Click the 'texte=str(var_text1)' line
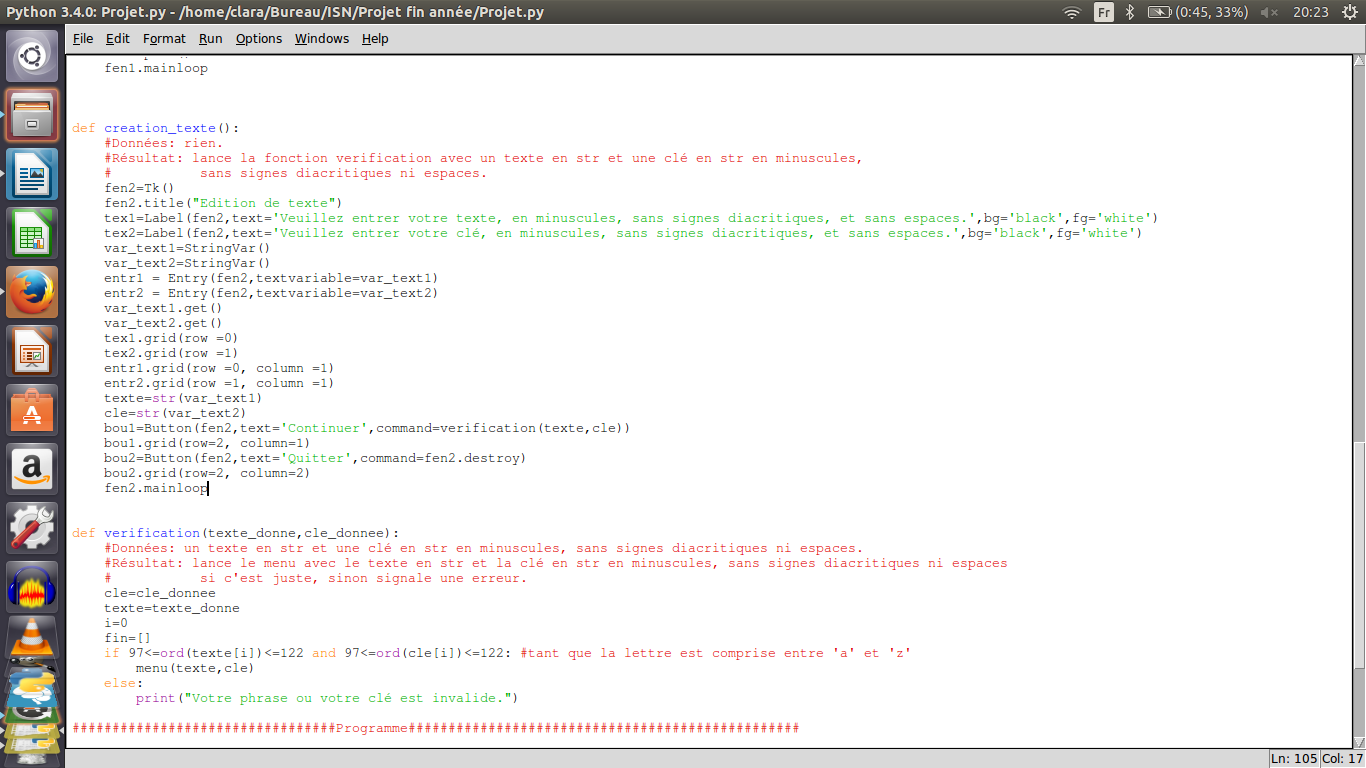Image resolution: width=1366 pixels, height=768 pixels. point(183,398)
